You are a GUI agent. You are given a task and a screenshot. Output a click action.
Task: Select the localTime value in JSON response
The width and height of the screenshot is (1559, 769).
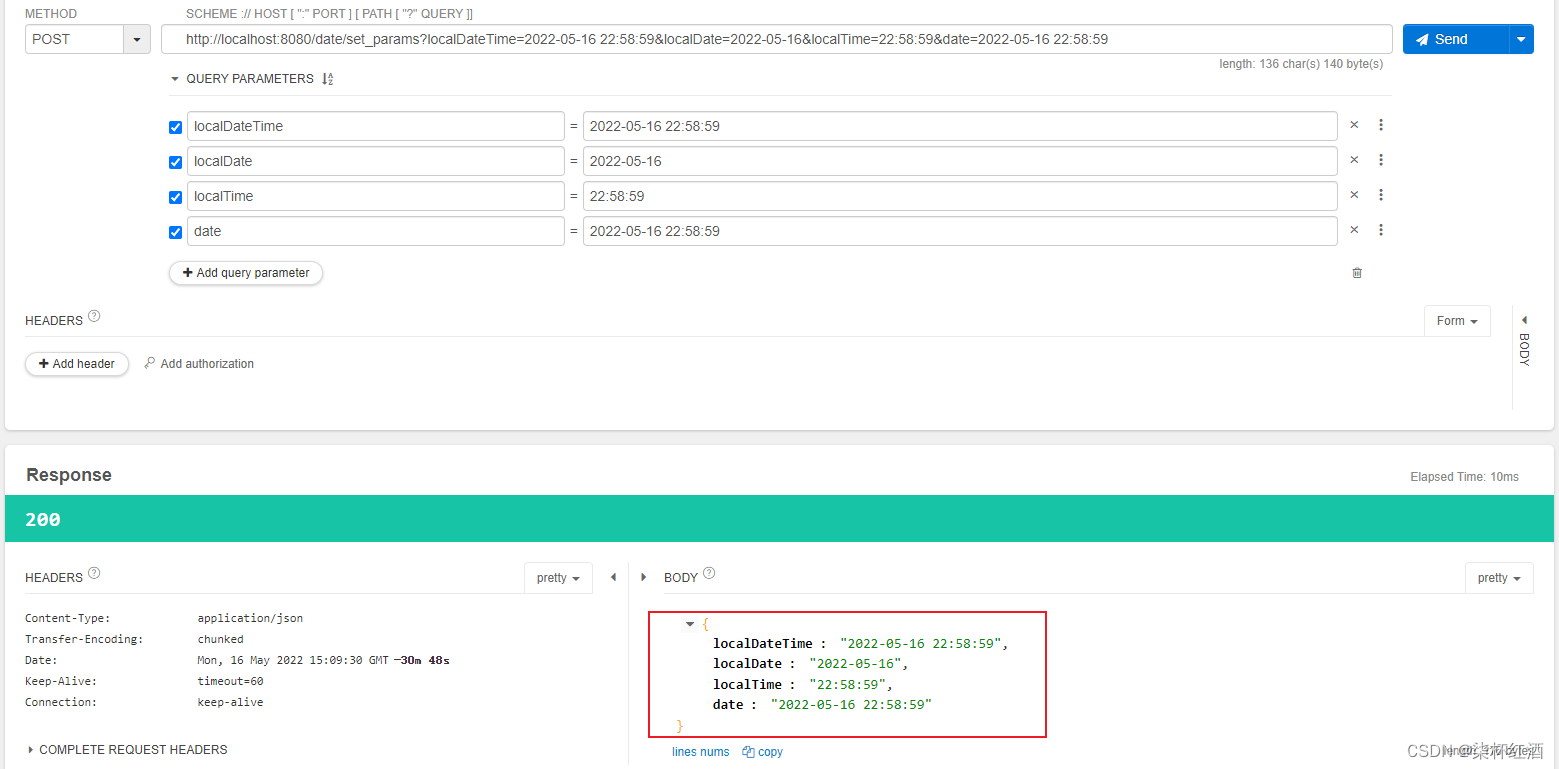pos(847,685)
